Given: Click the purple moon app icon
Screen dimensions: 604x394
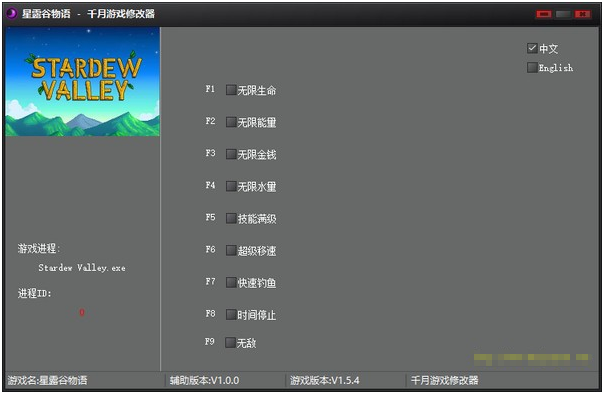Looking at the screenshot, I should pyautogui.click(x=12, y=14).
